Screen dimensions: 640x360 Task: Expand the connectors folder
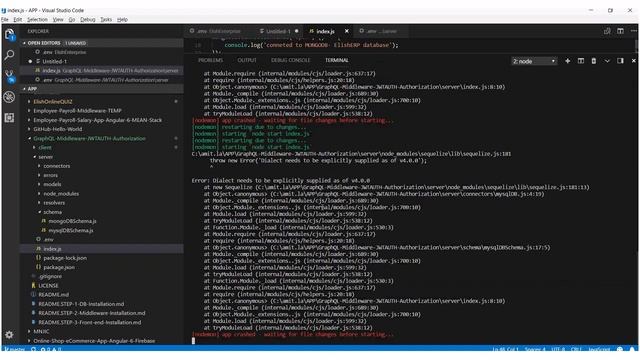(56, 166)
